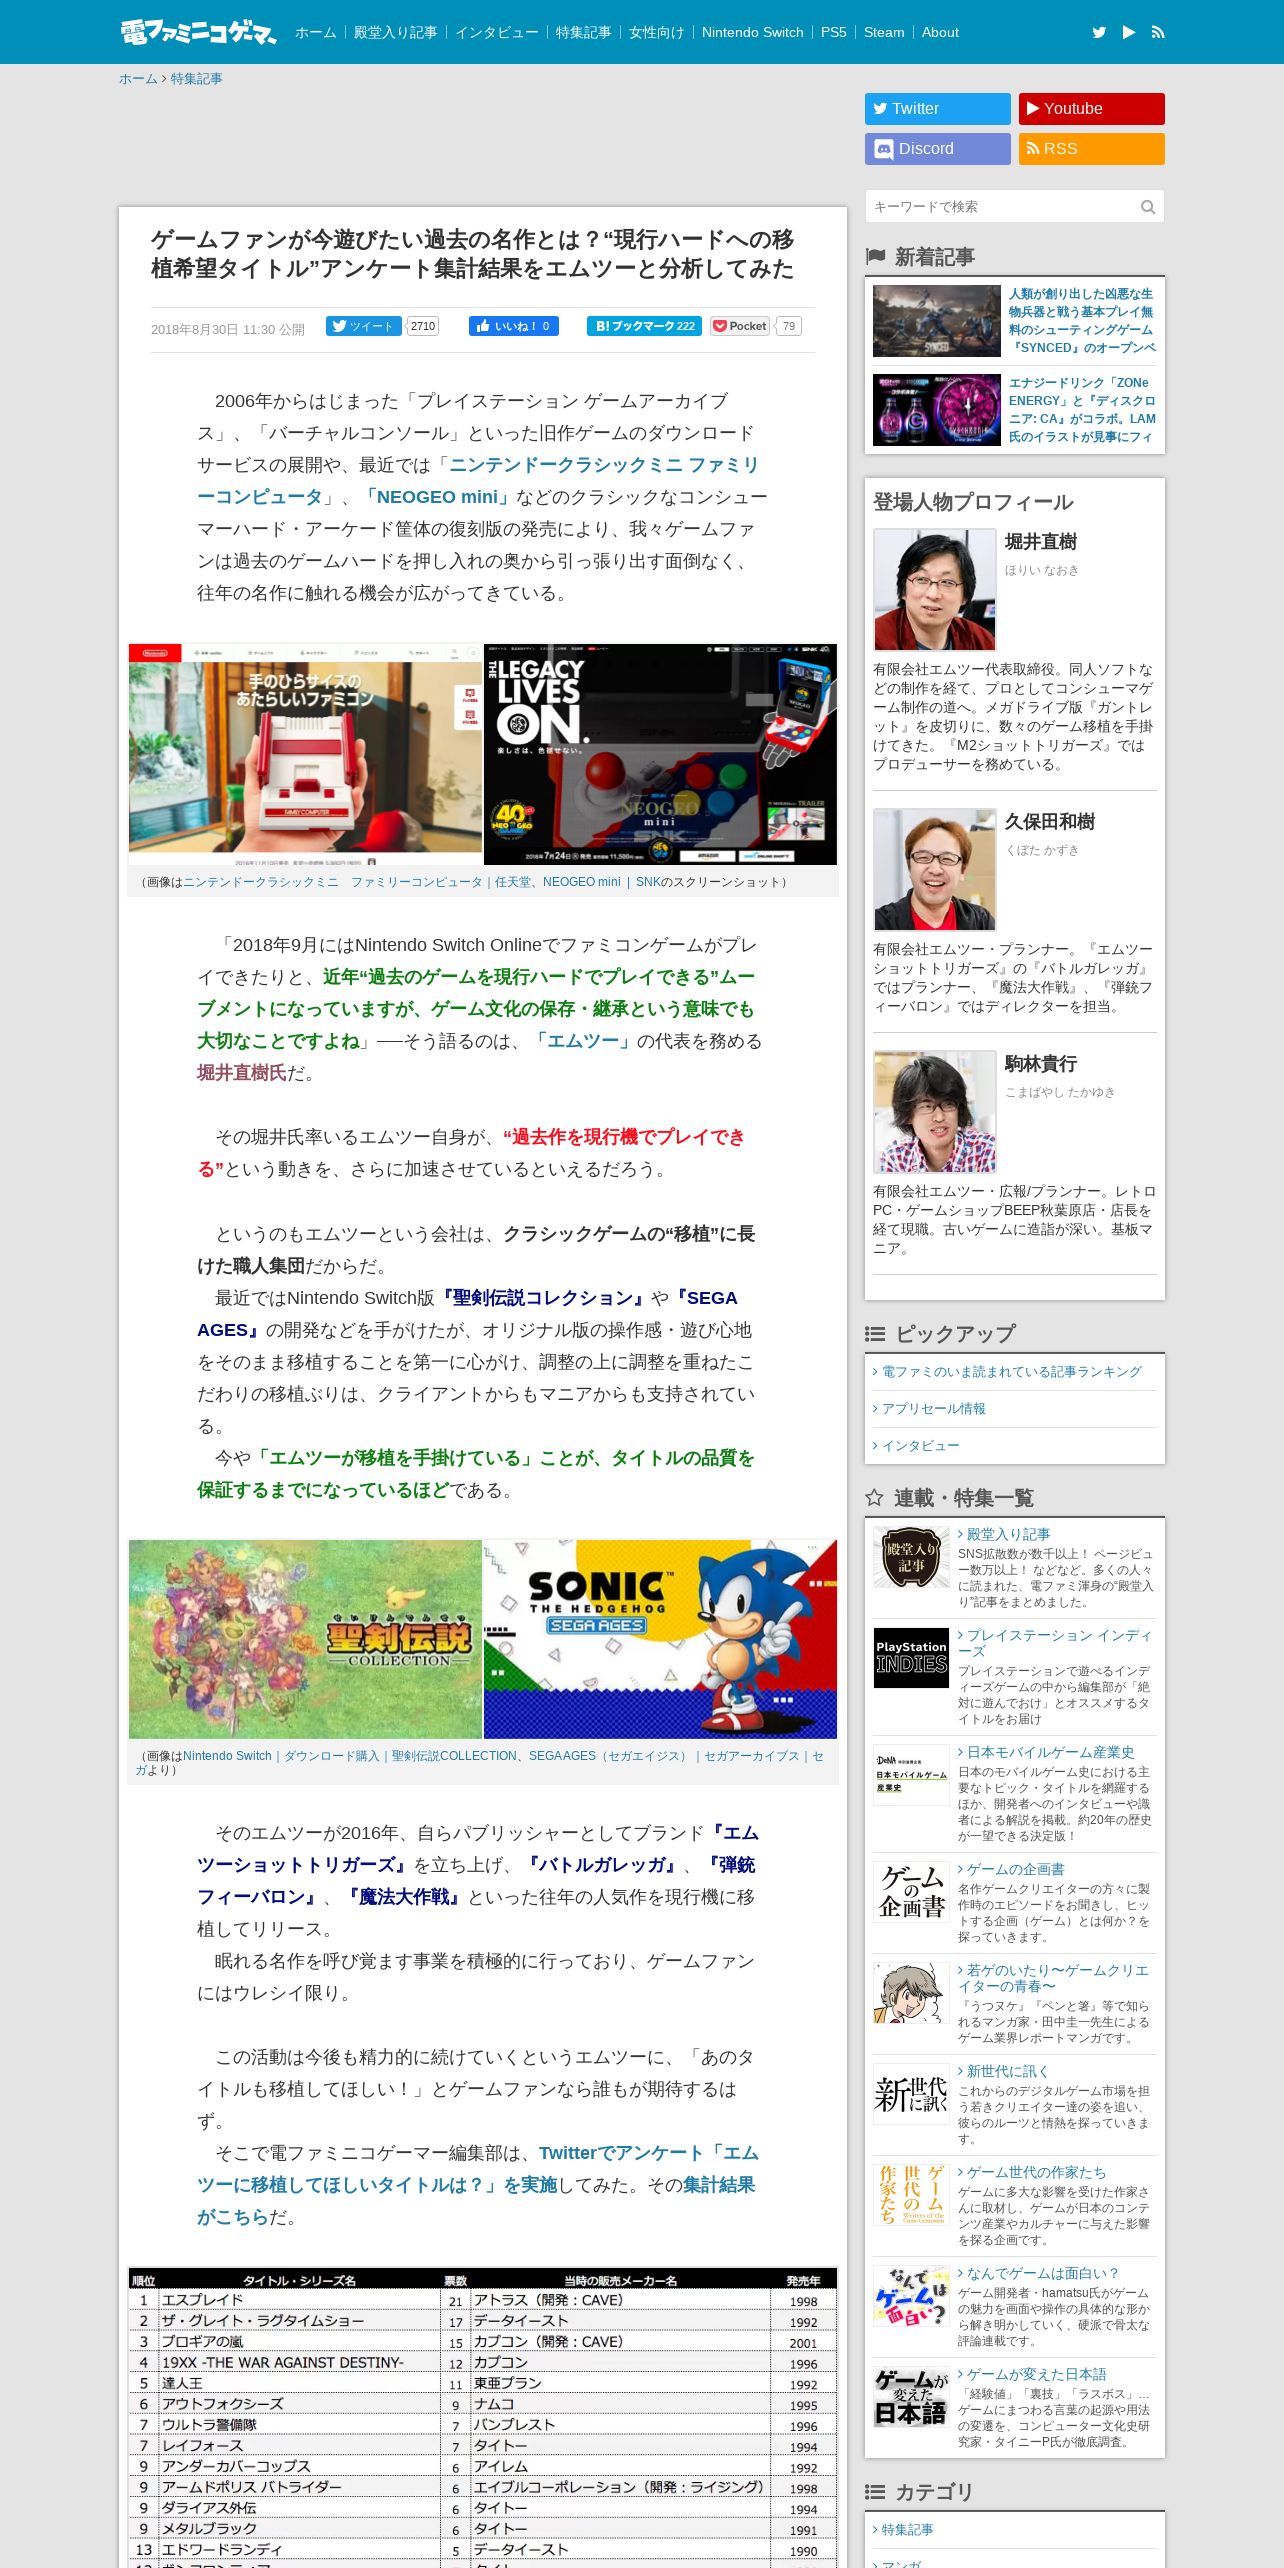1284x2568 pixels.
Task: Click 堀井直樹 profile photo
Action: click(935, 590)
